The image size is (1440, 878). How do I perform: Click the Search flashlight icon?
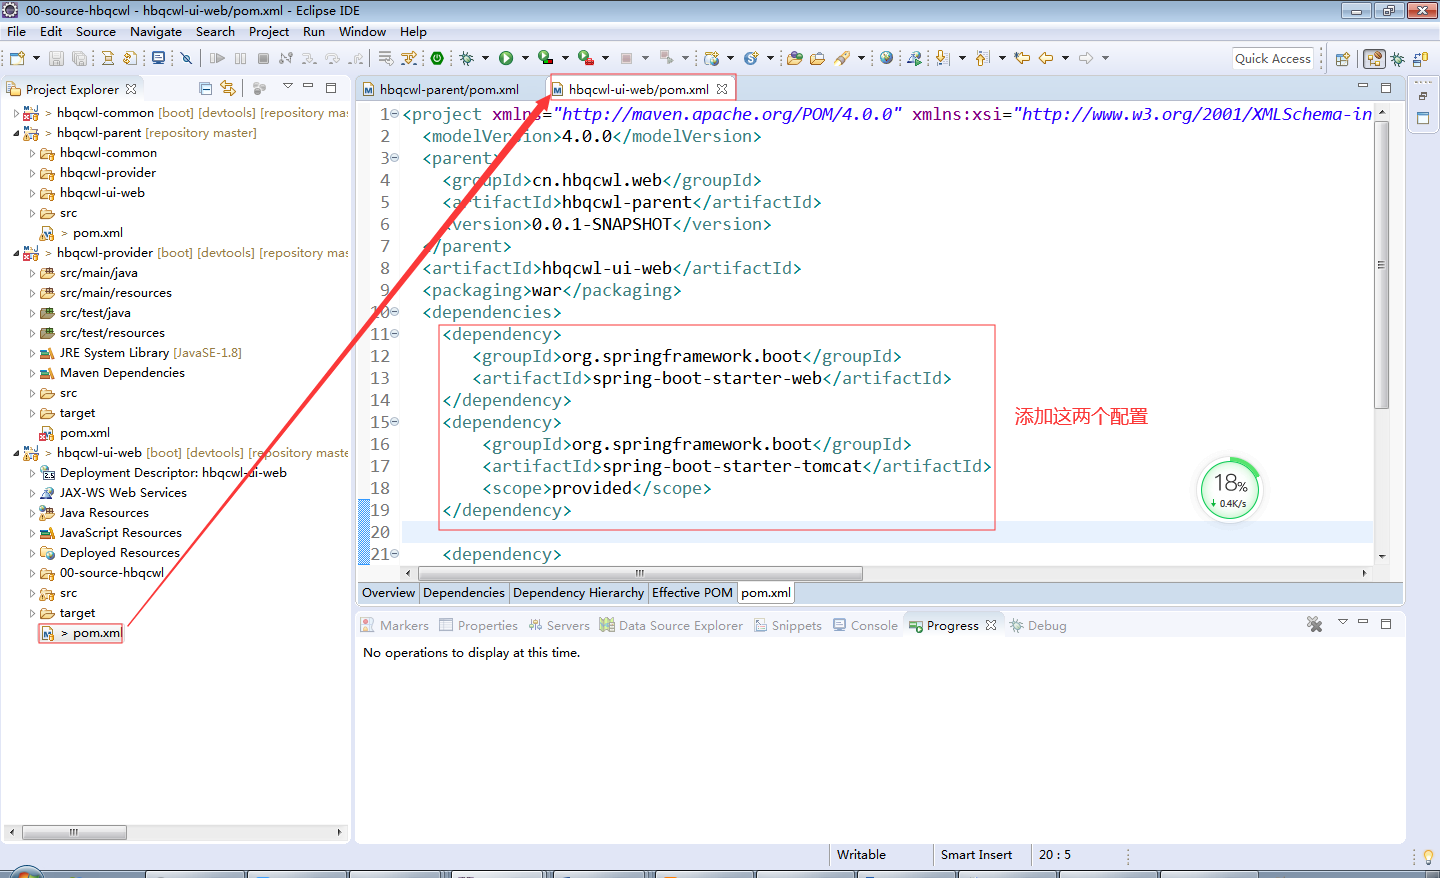tap(843, 58)
